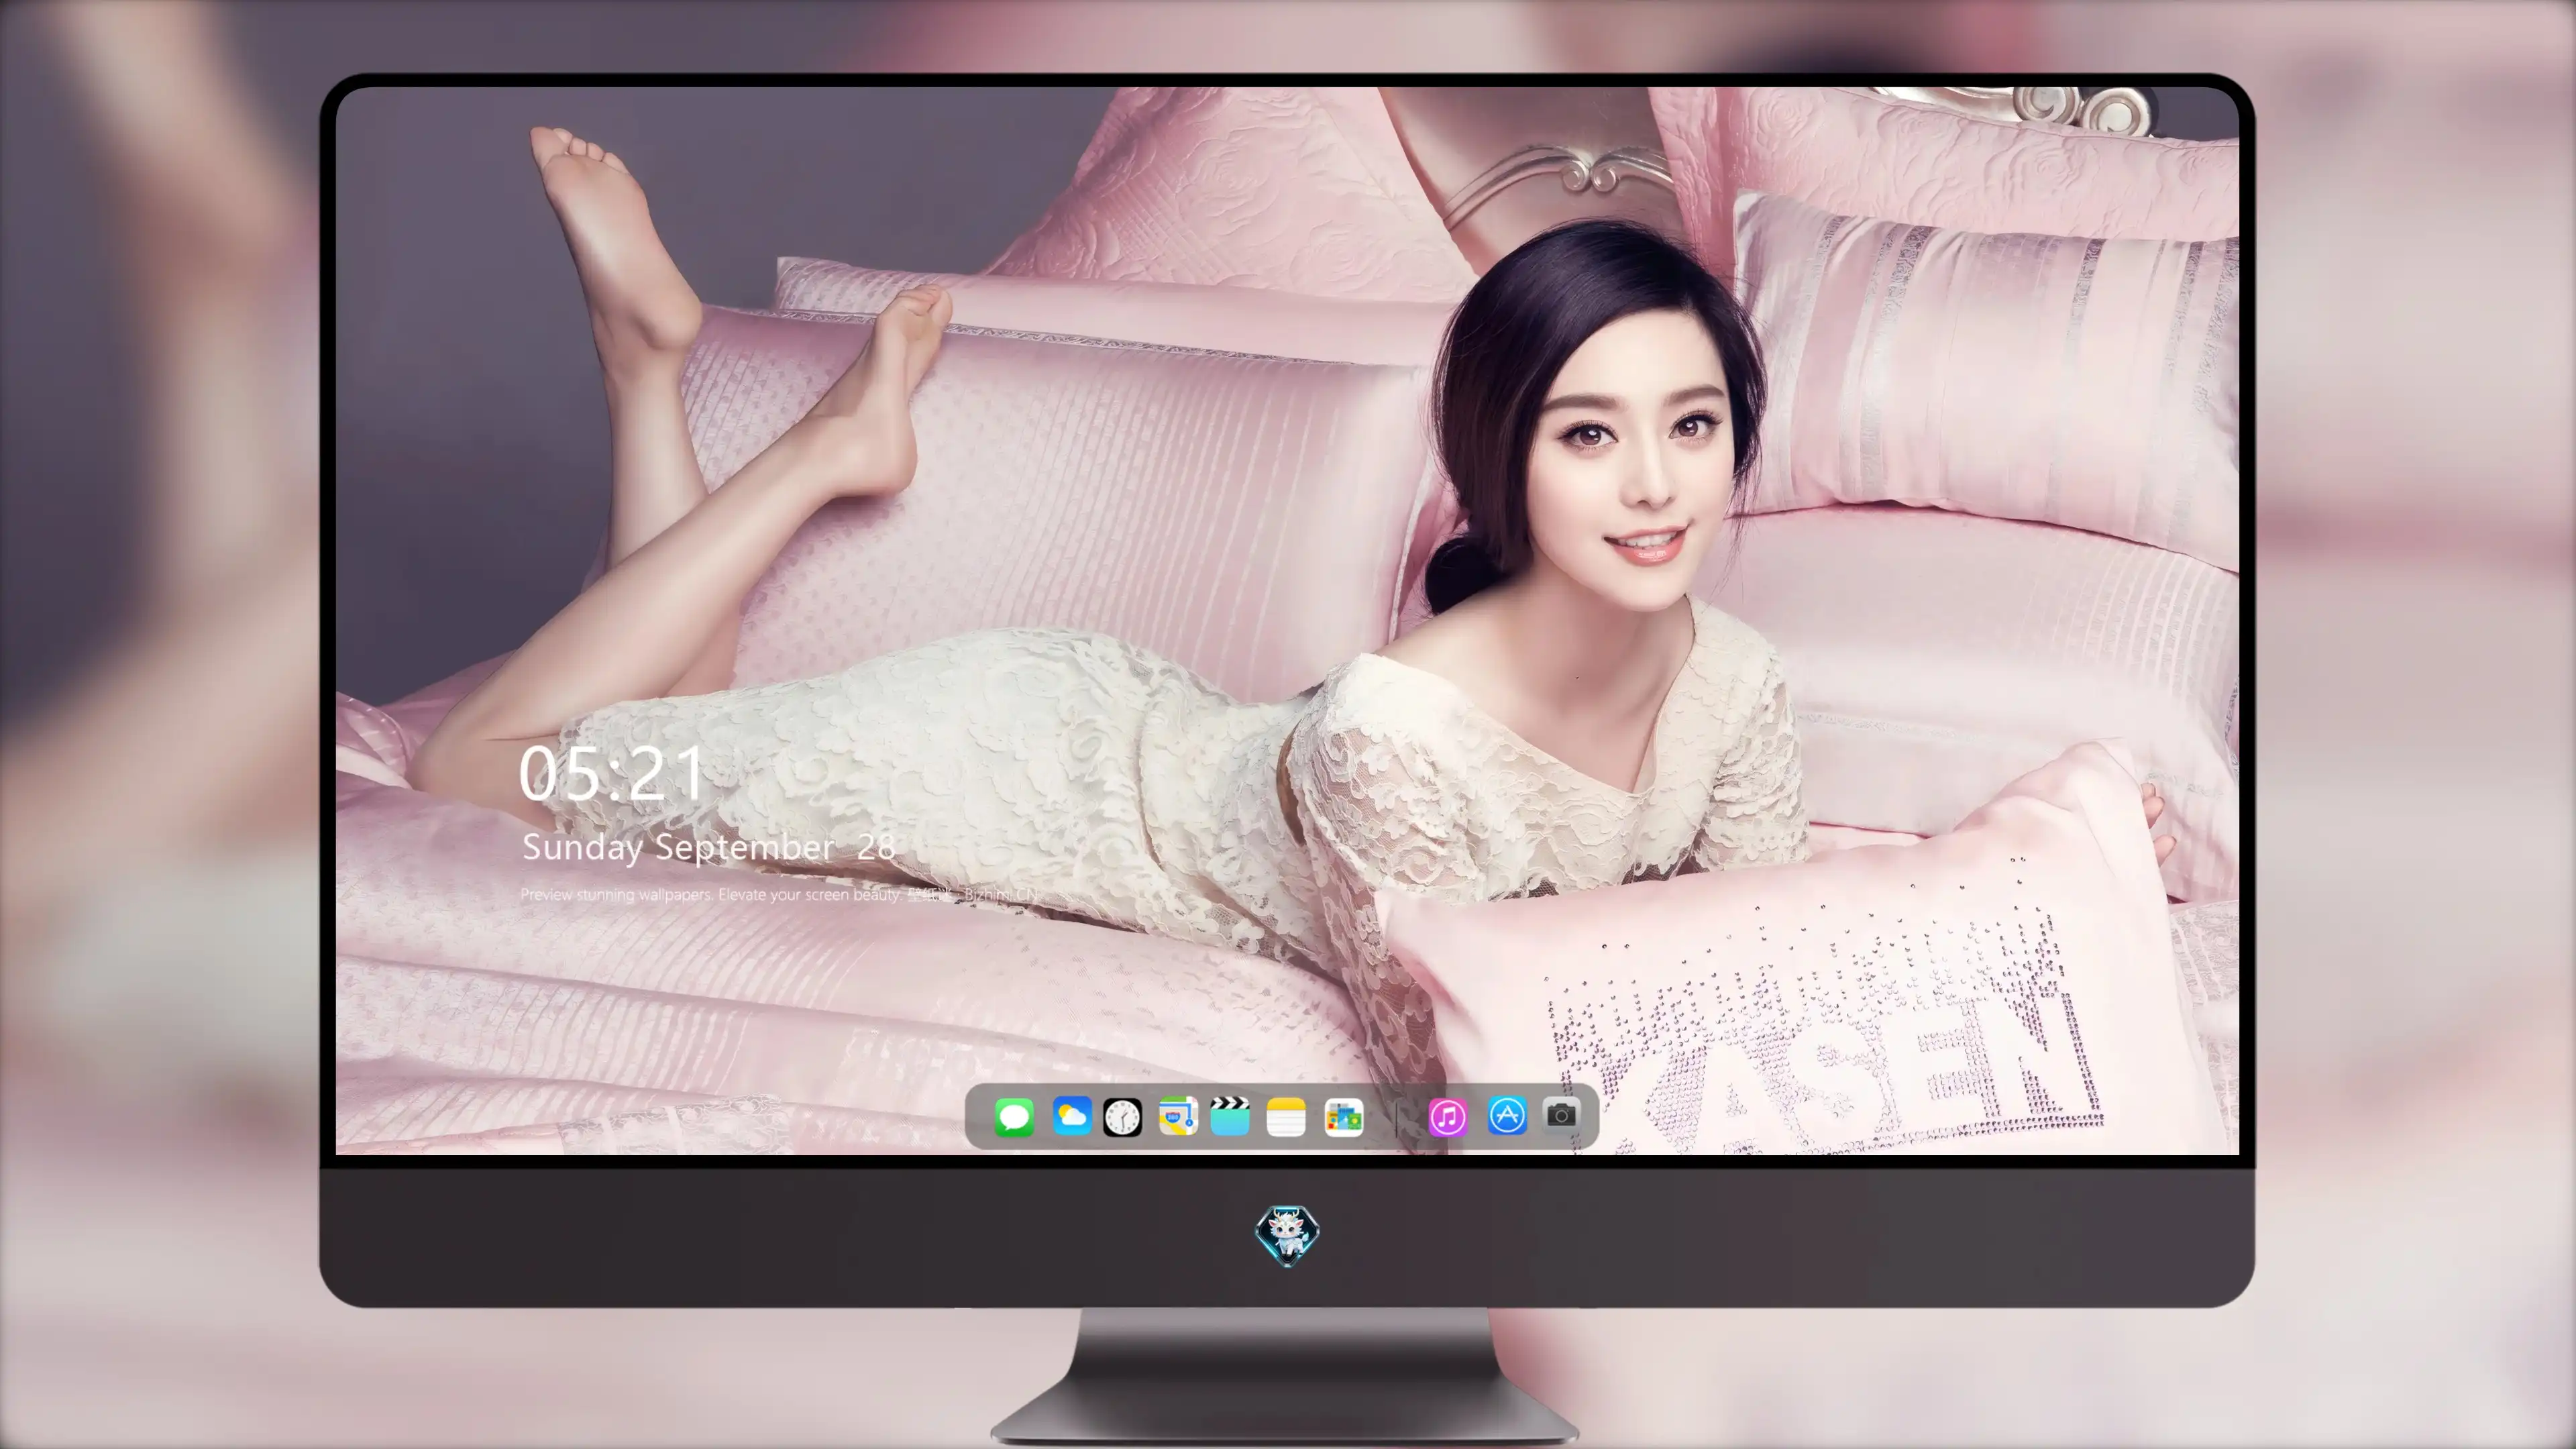Click the 05:21 clock display
The height and width of the screenshot is (1449, 2576).
point(611,774)
